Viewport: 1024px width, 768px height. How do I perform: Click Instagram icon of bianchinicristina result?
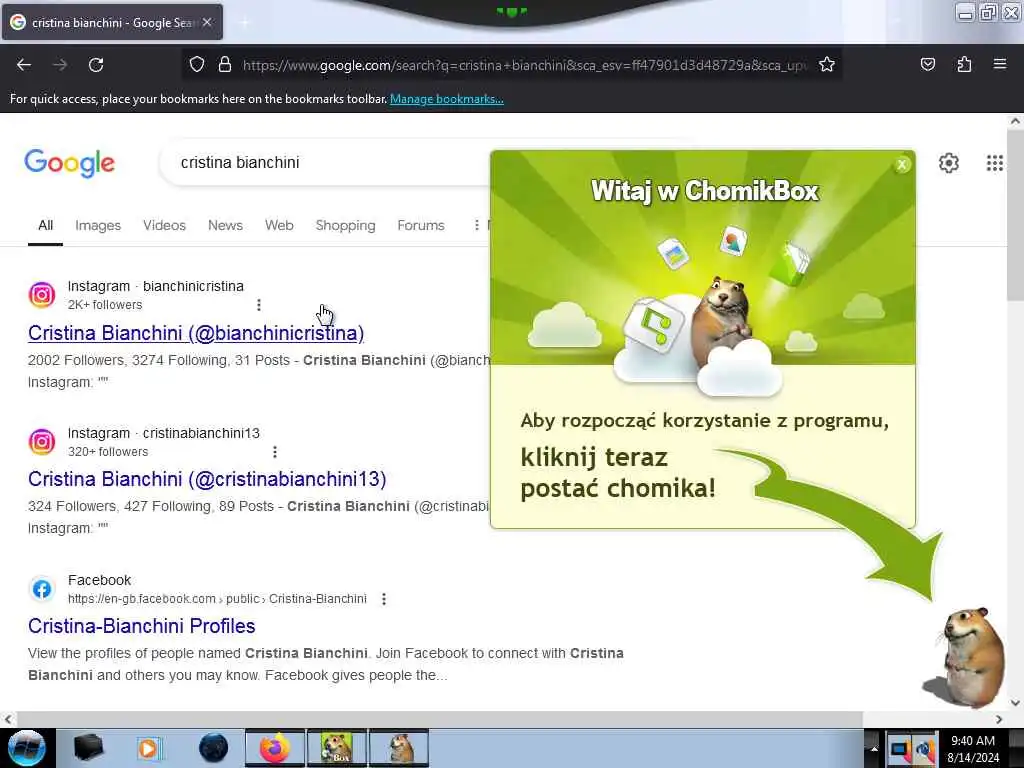pos(42,295)
